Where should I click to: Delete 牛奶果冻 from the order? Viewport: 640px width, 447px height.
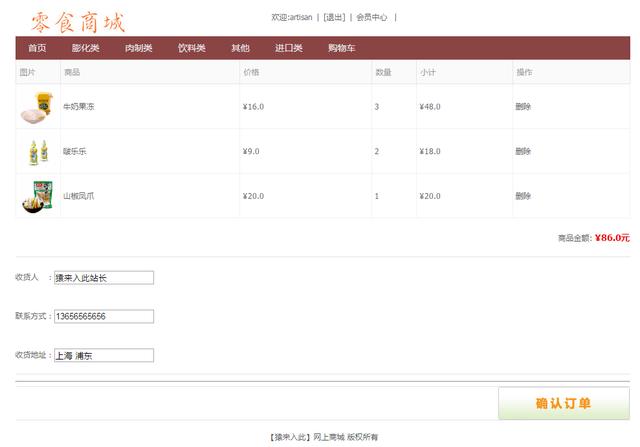523,106
